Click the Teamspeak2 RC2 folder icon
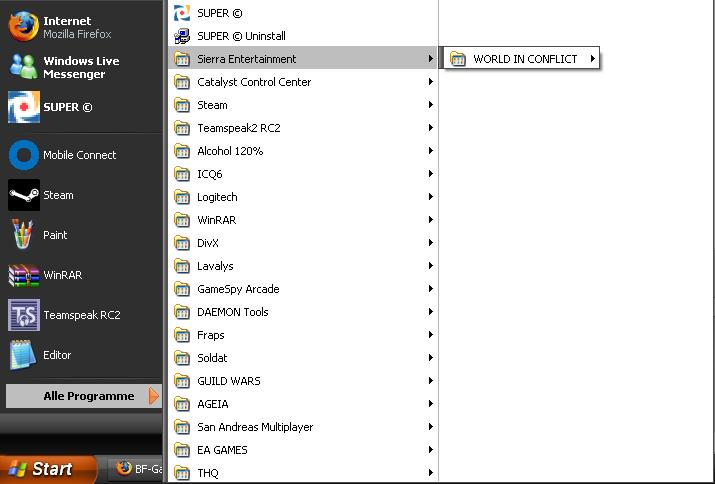 [x=182, y=128]
